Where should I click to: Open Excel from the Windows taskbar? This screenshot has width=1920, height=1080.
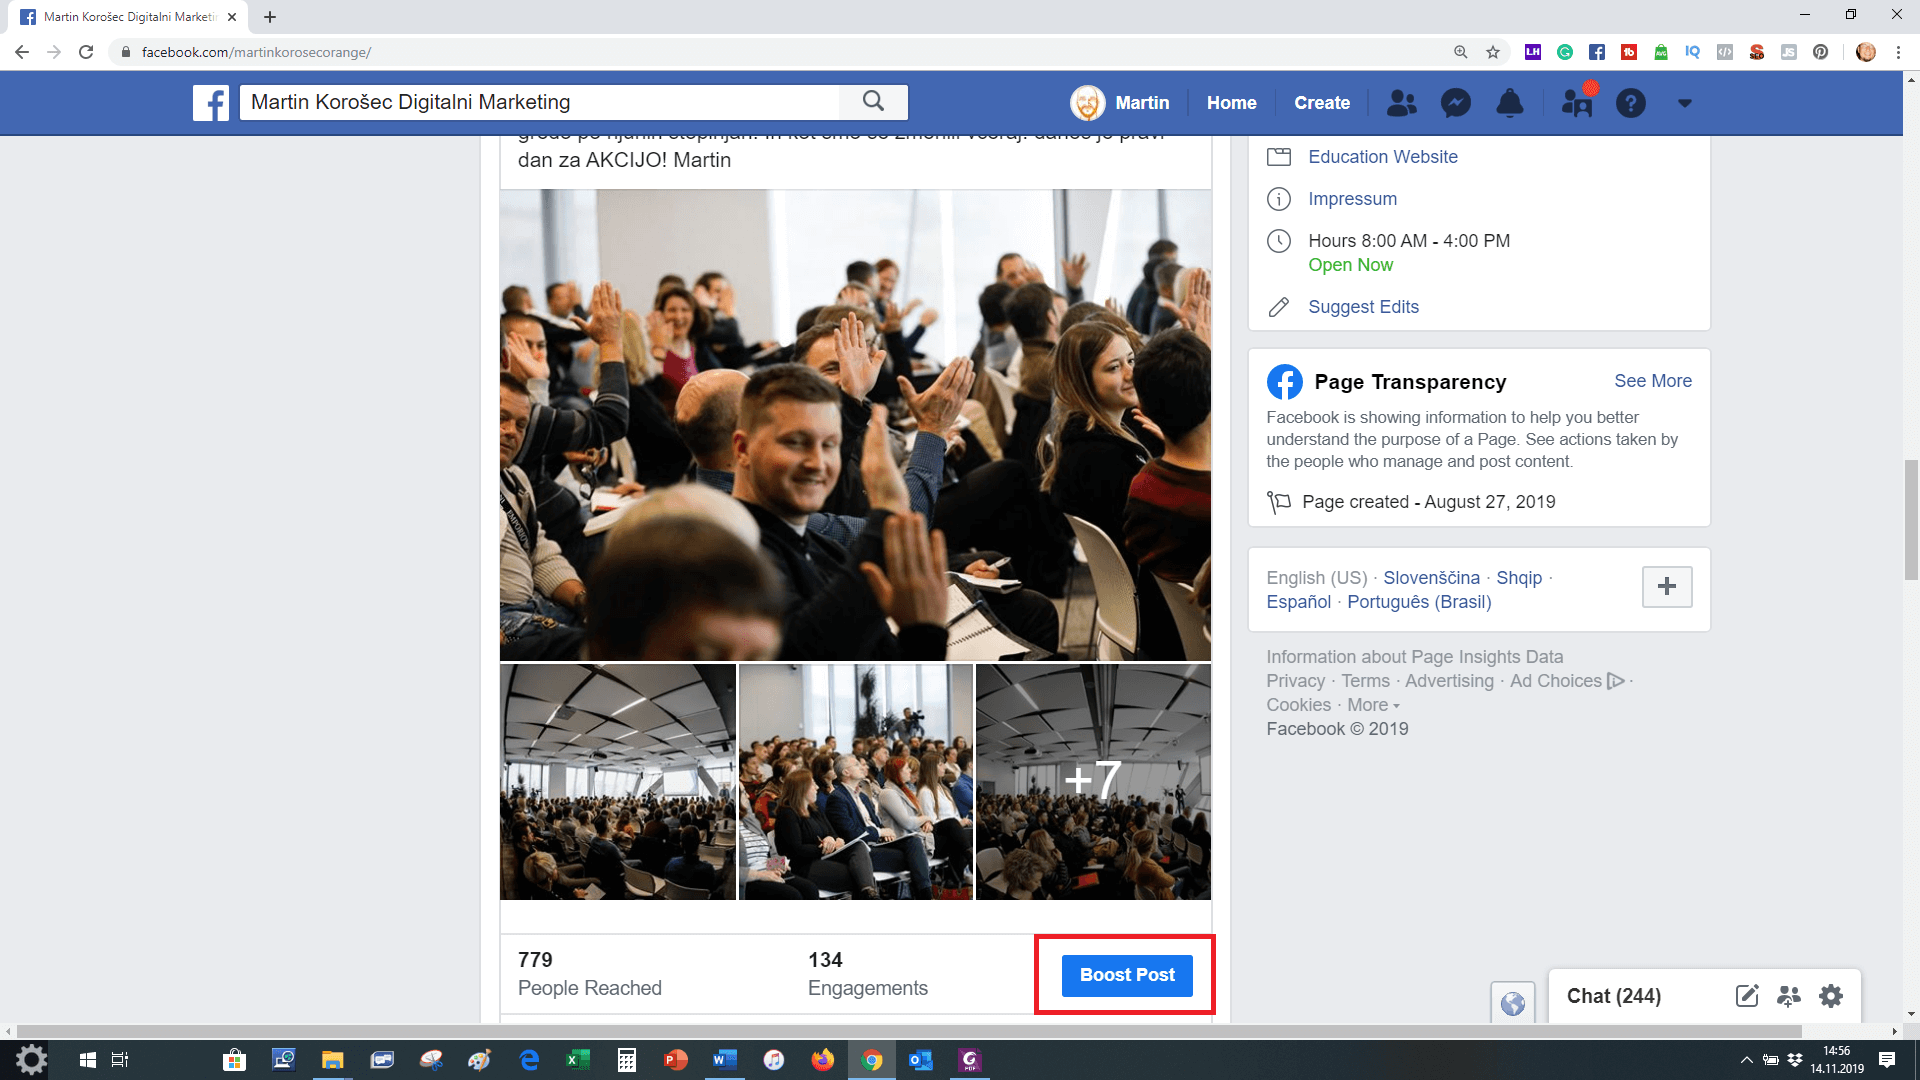[577, 1060]
